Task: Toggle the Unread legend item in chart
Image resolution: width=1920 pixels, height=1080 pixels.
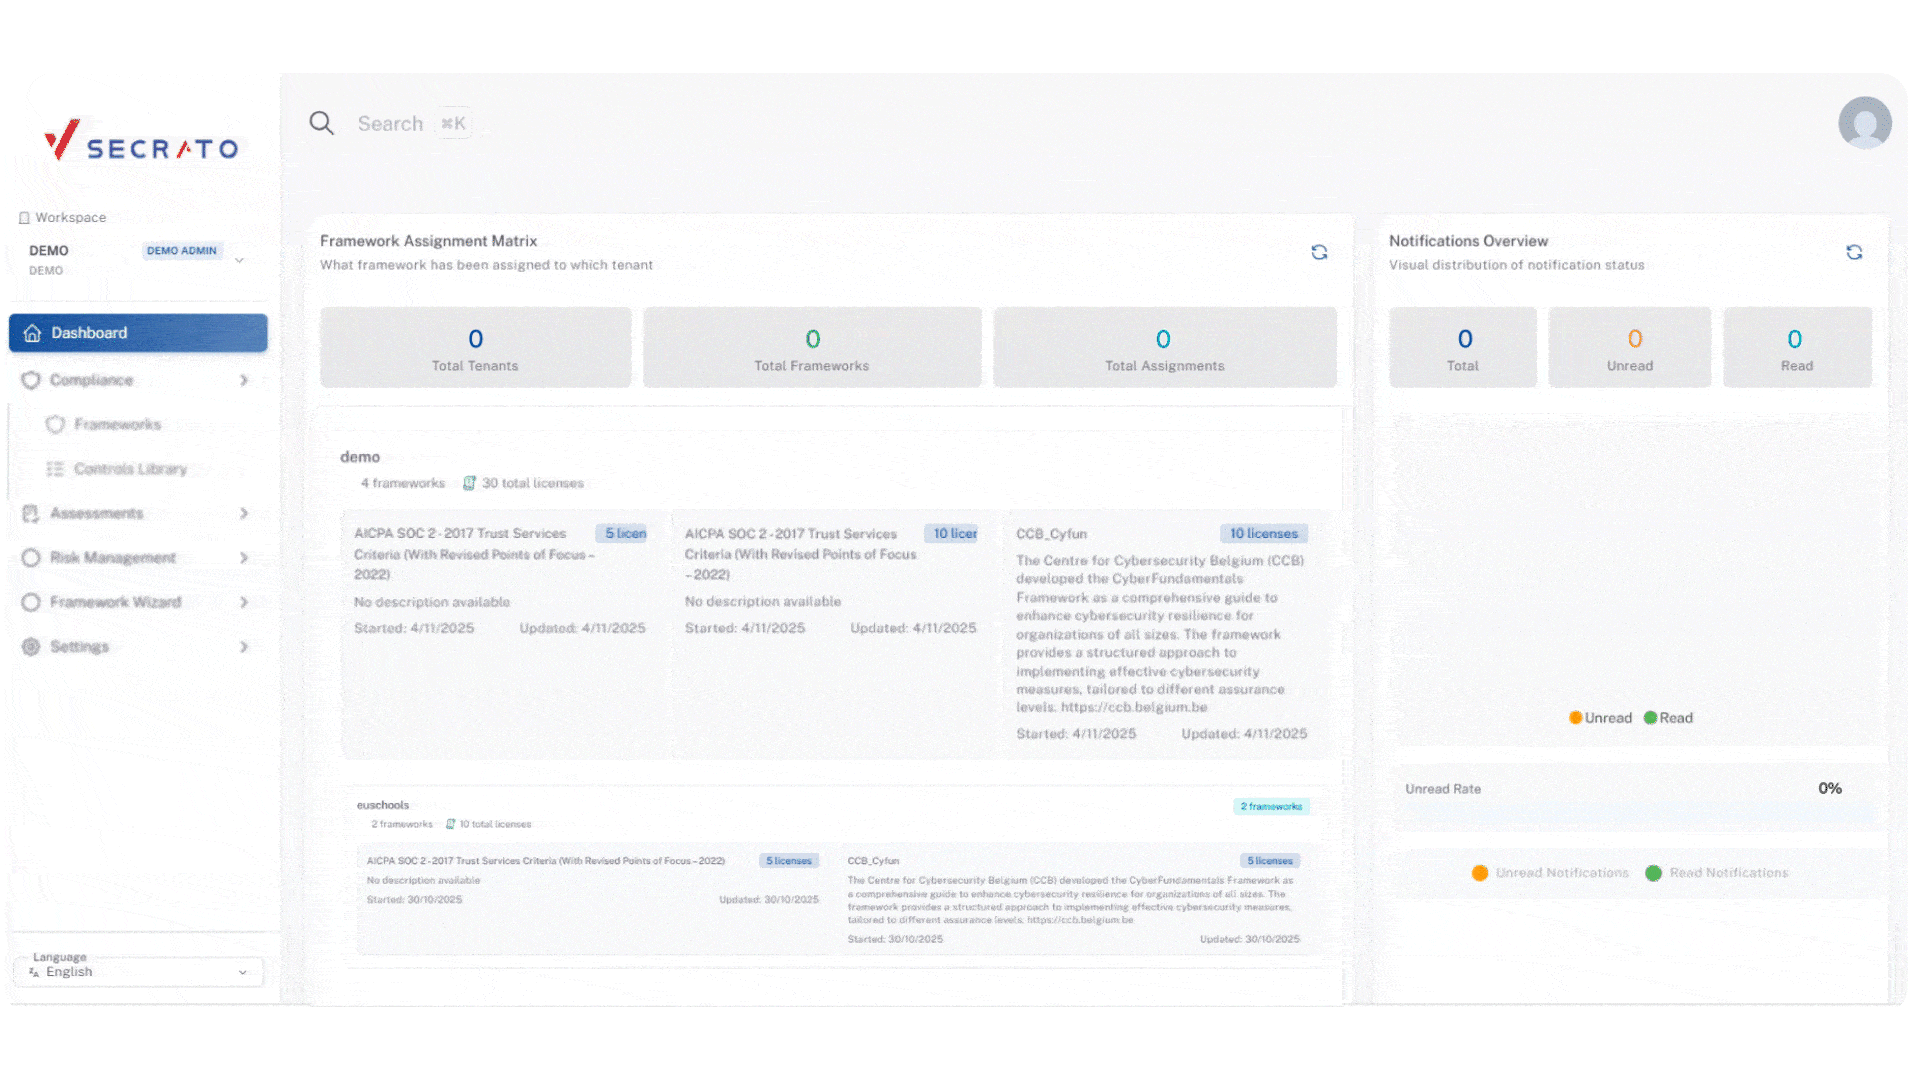Action: click(1600, 718)
